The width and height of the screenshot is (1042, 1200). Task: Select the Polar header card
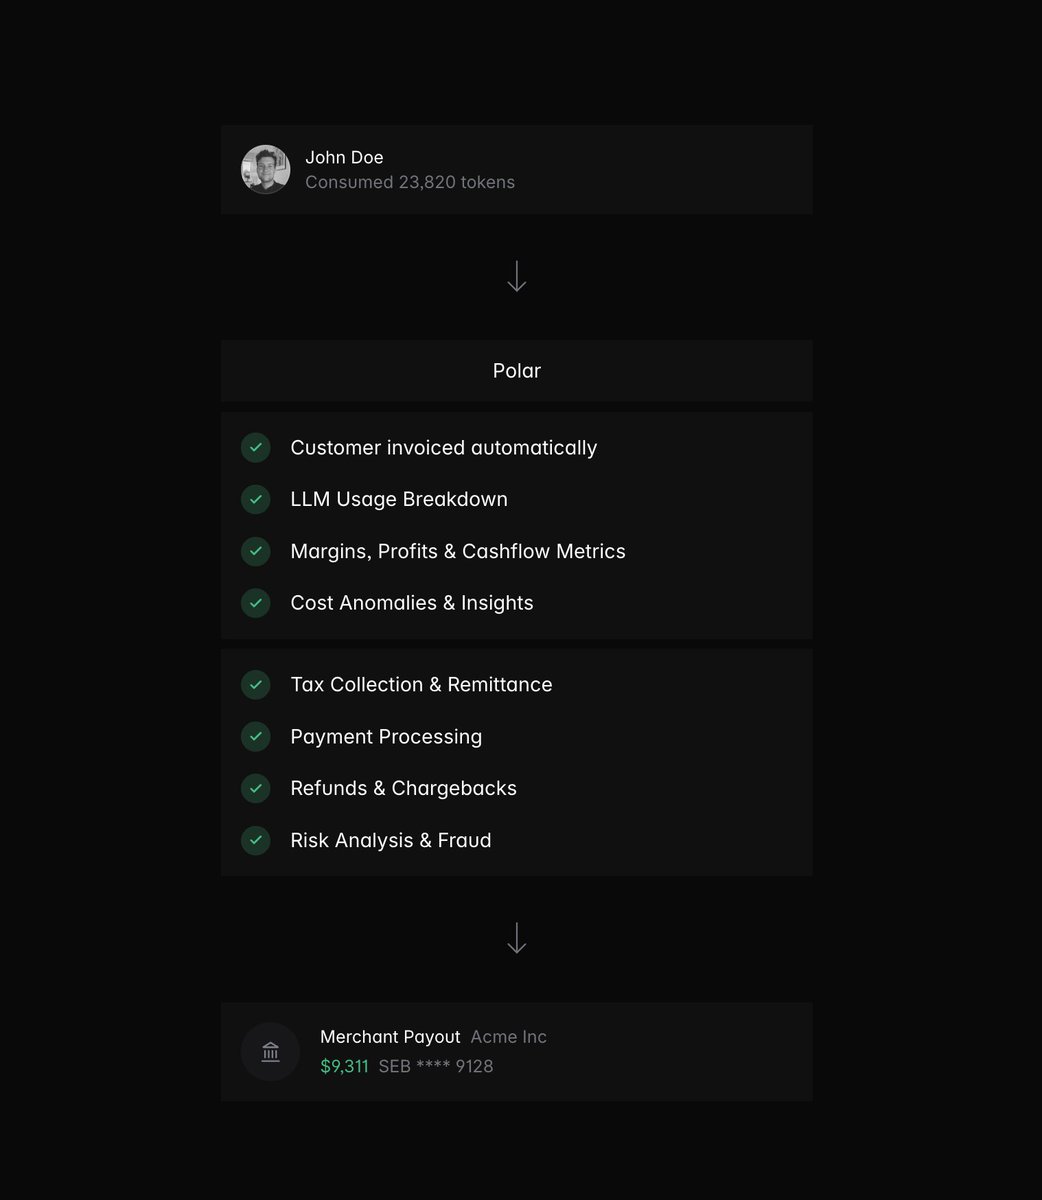(x=517, y=371)
